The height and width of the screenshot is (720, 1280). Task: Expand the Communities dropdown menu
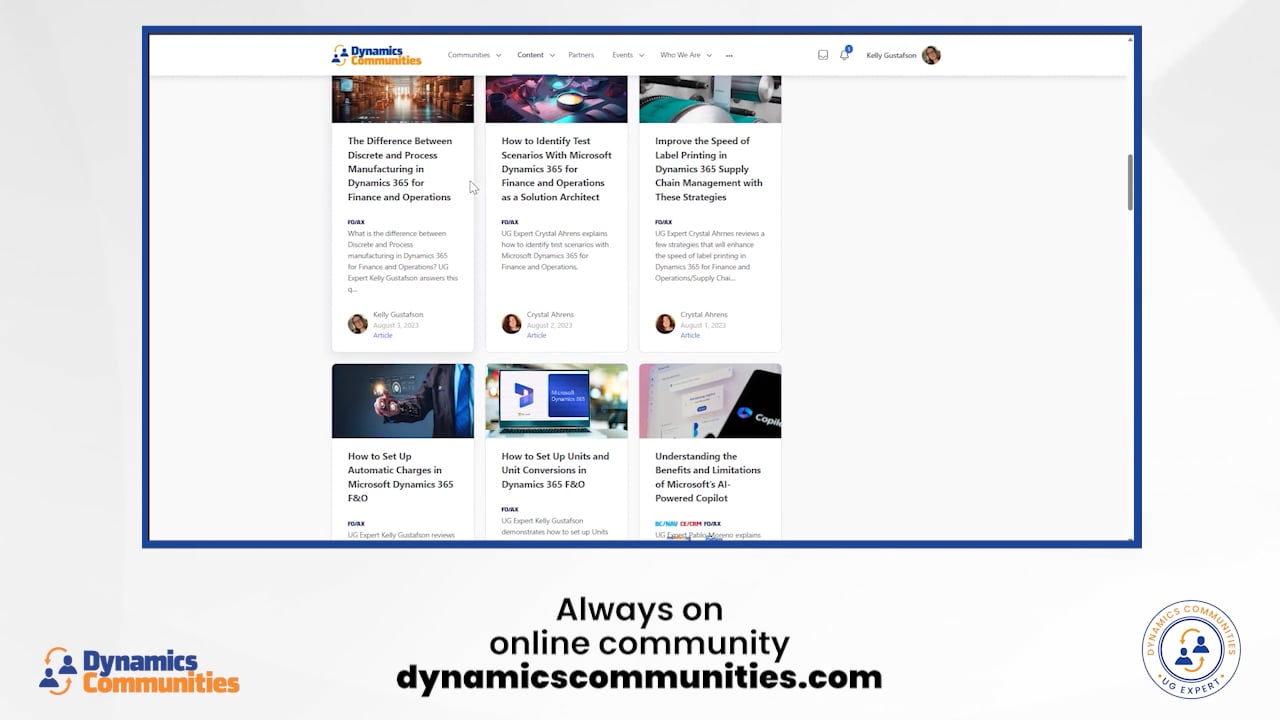click(x=468, y=55)
